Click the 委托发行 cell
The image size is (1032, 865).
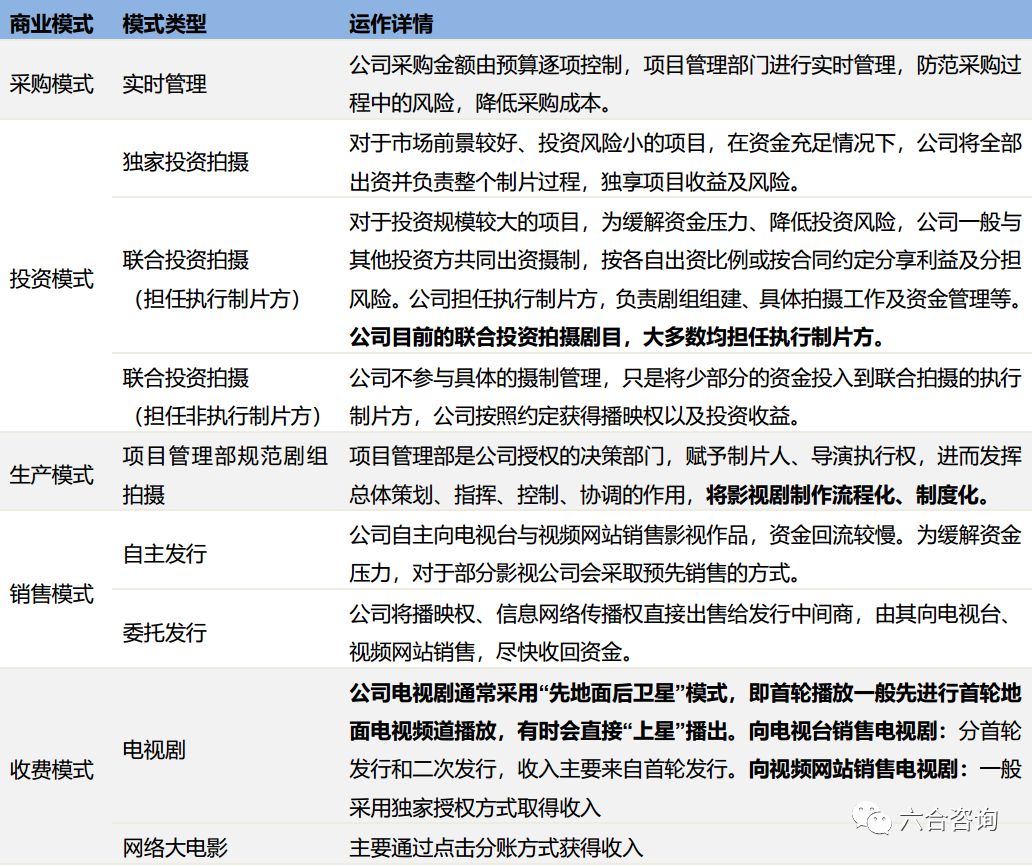(165, 633)
